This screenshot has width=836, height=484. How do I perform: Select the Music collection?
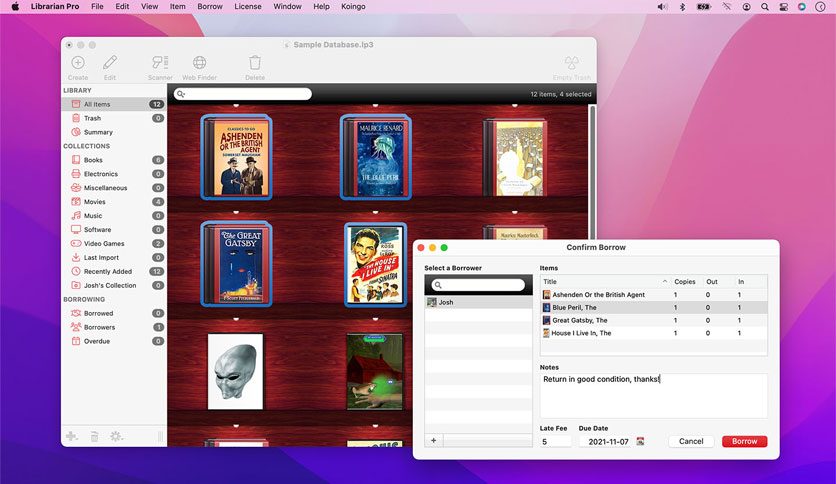[x=114, y=215]
